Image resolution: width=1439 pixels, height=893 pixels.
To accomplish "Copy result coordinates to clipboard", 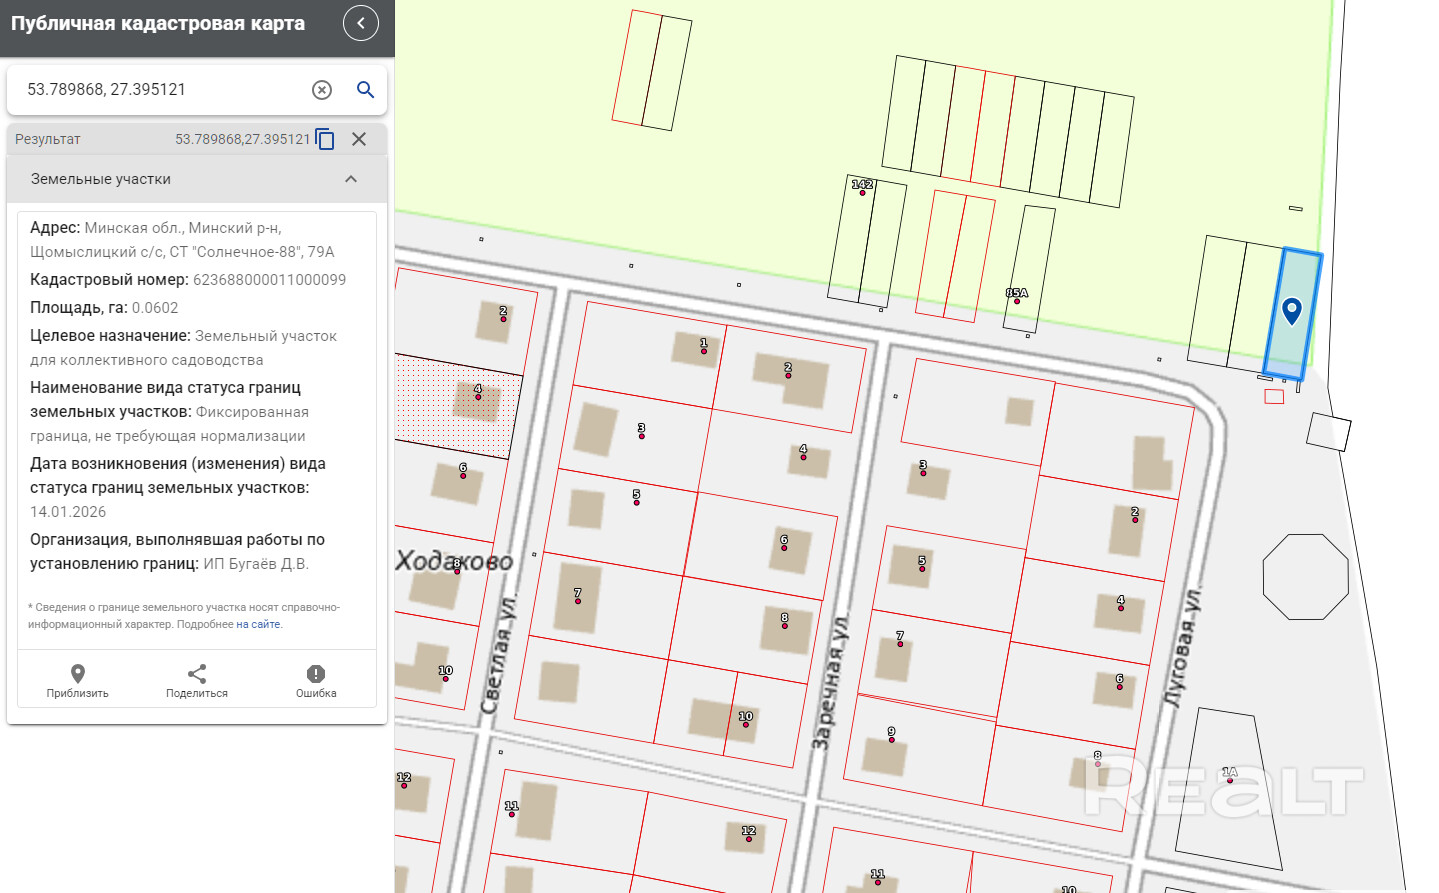I will pyautogui.click(x=325, y=139).
